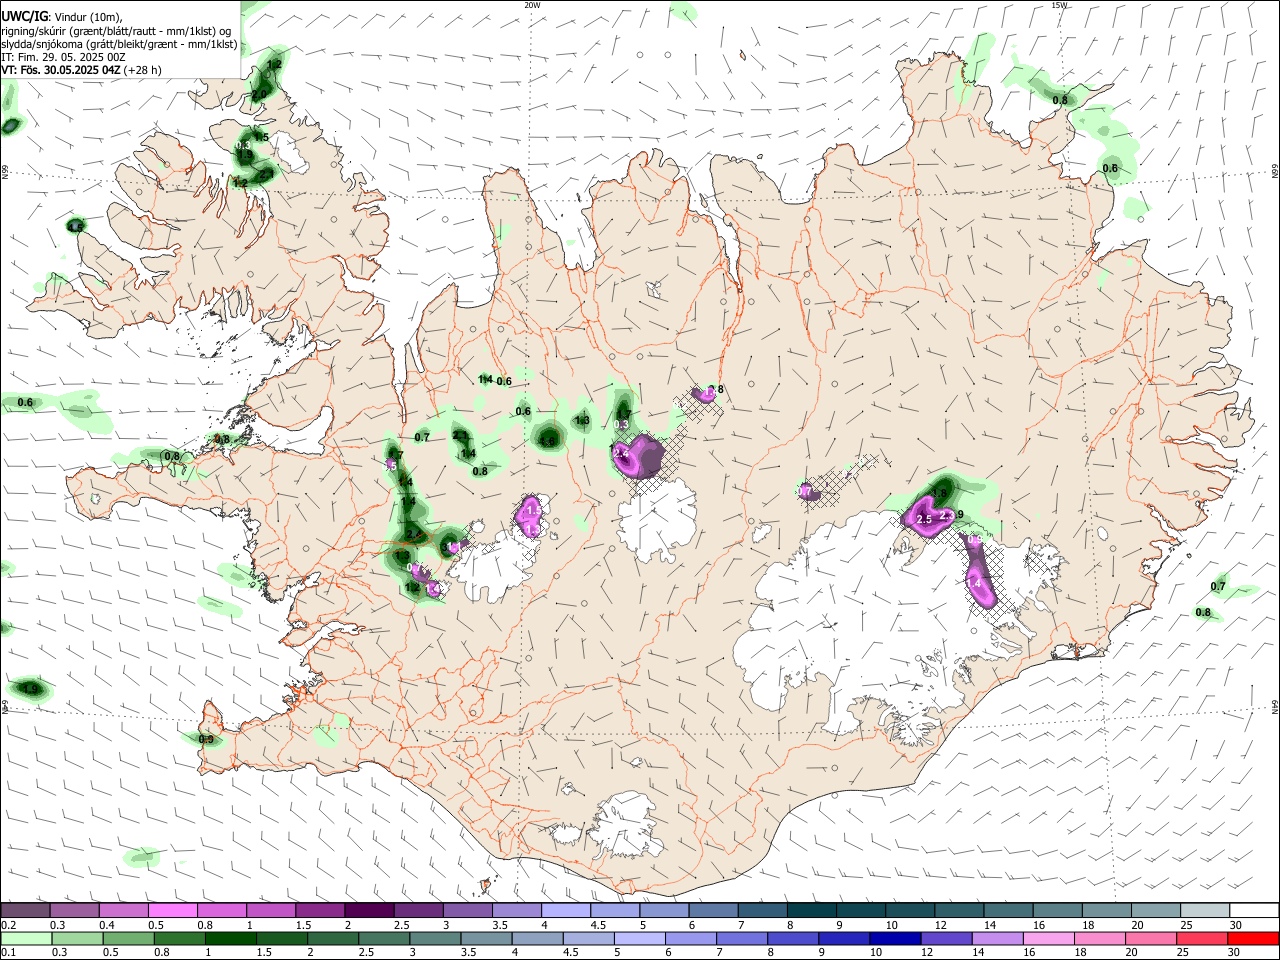Click the 'VT: Fös. 30.05.2025 04Z' valid time
The image size is (1280, 960).
(61, 70)
